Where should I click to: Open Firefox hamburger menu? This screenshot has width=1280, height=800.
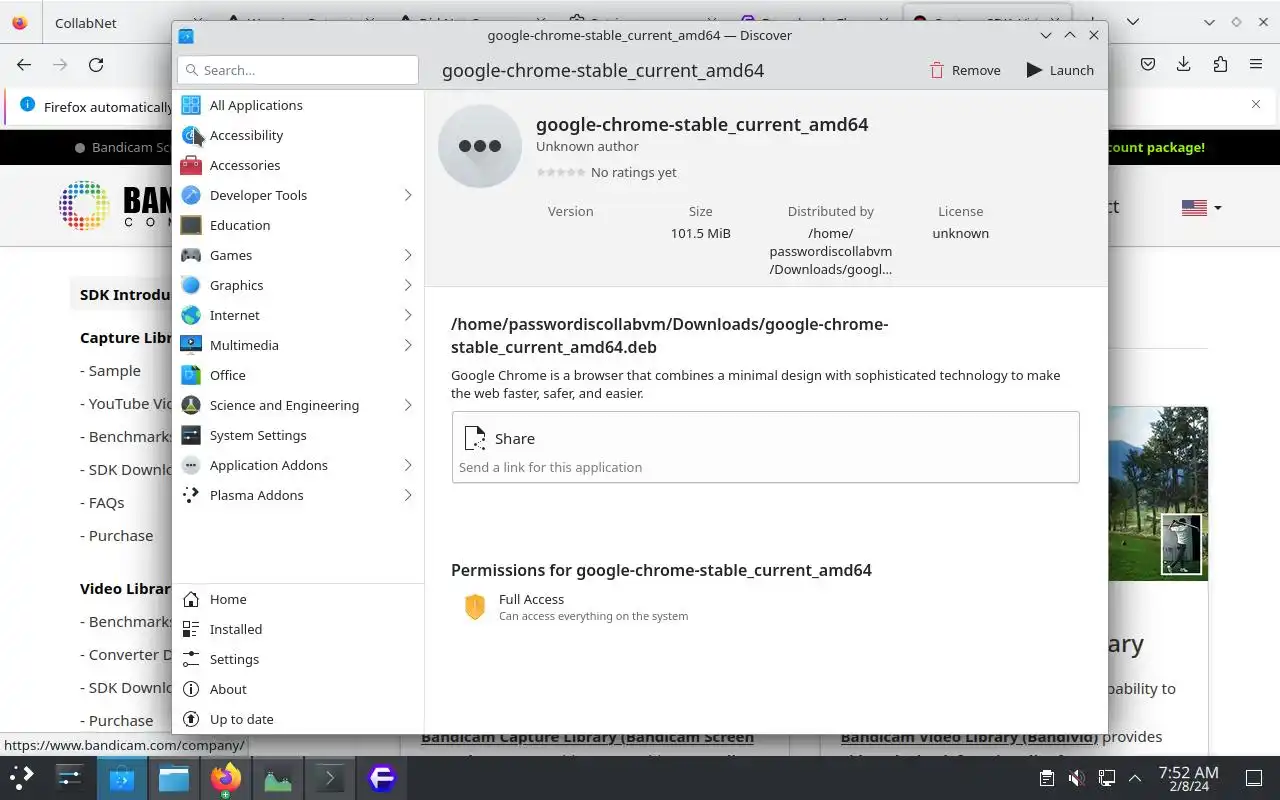coord(1256,64)
